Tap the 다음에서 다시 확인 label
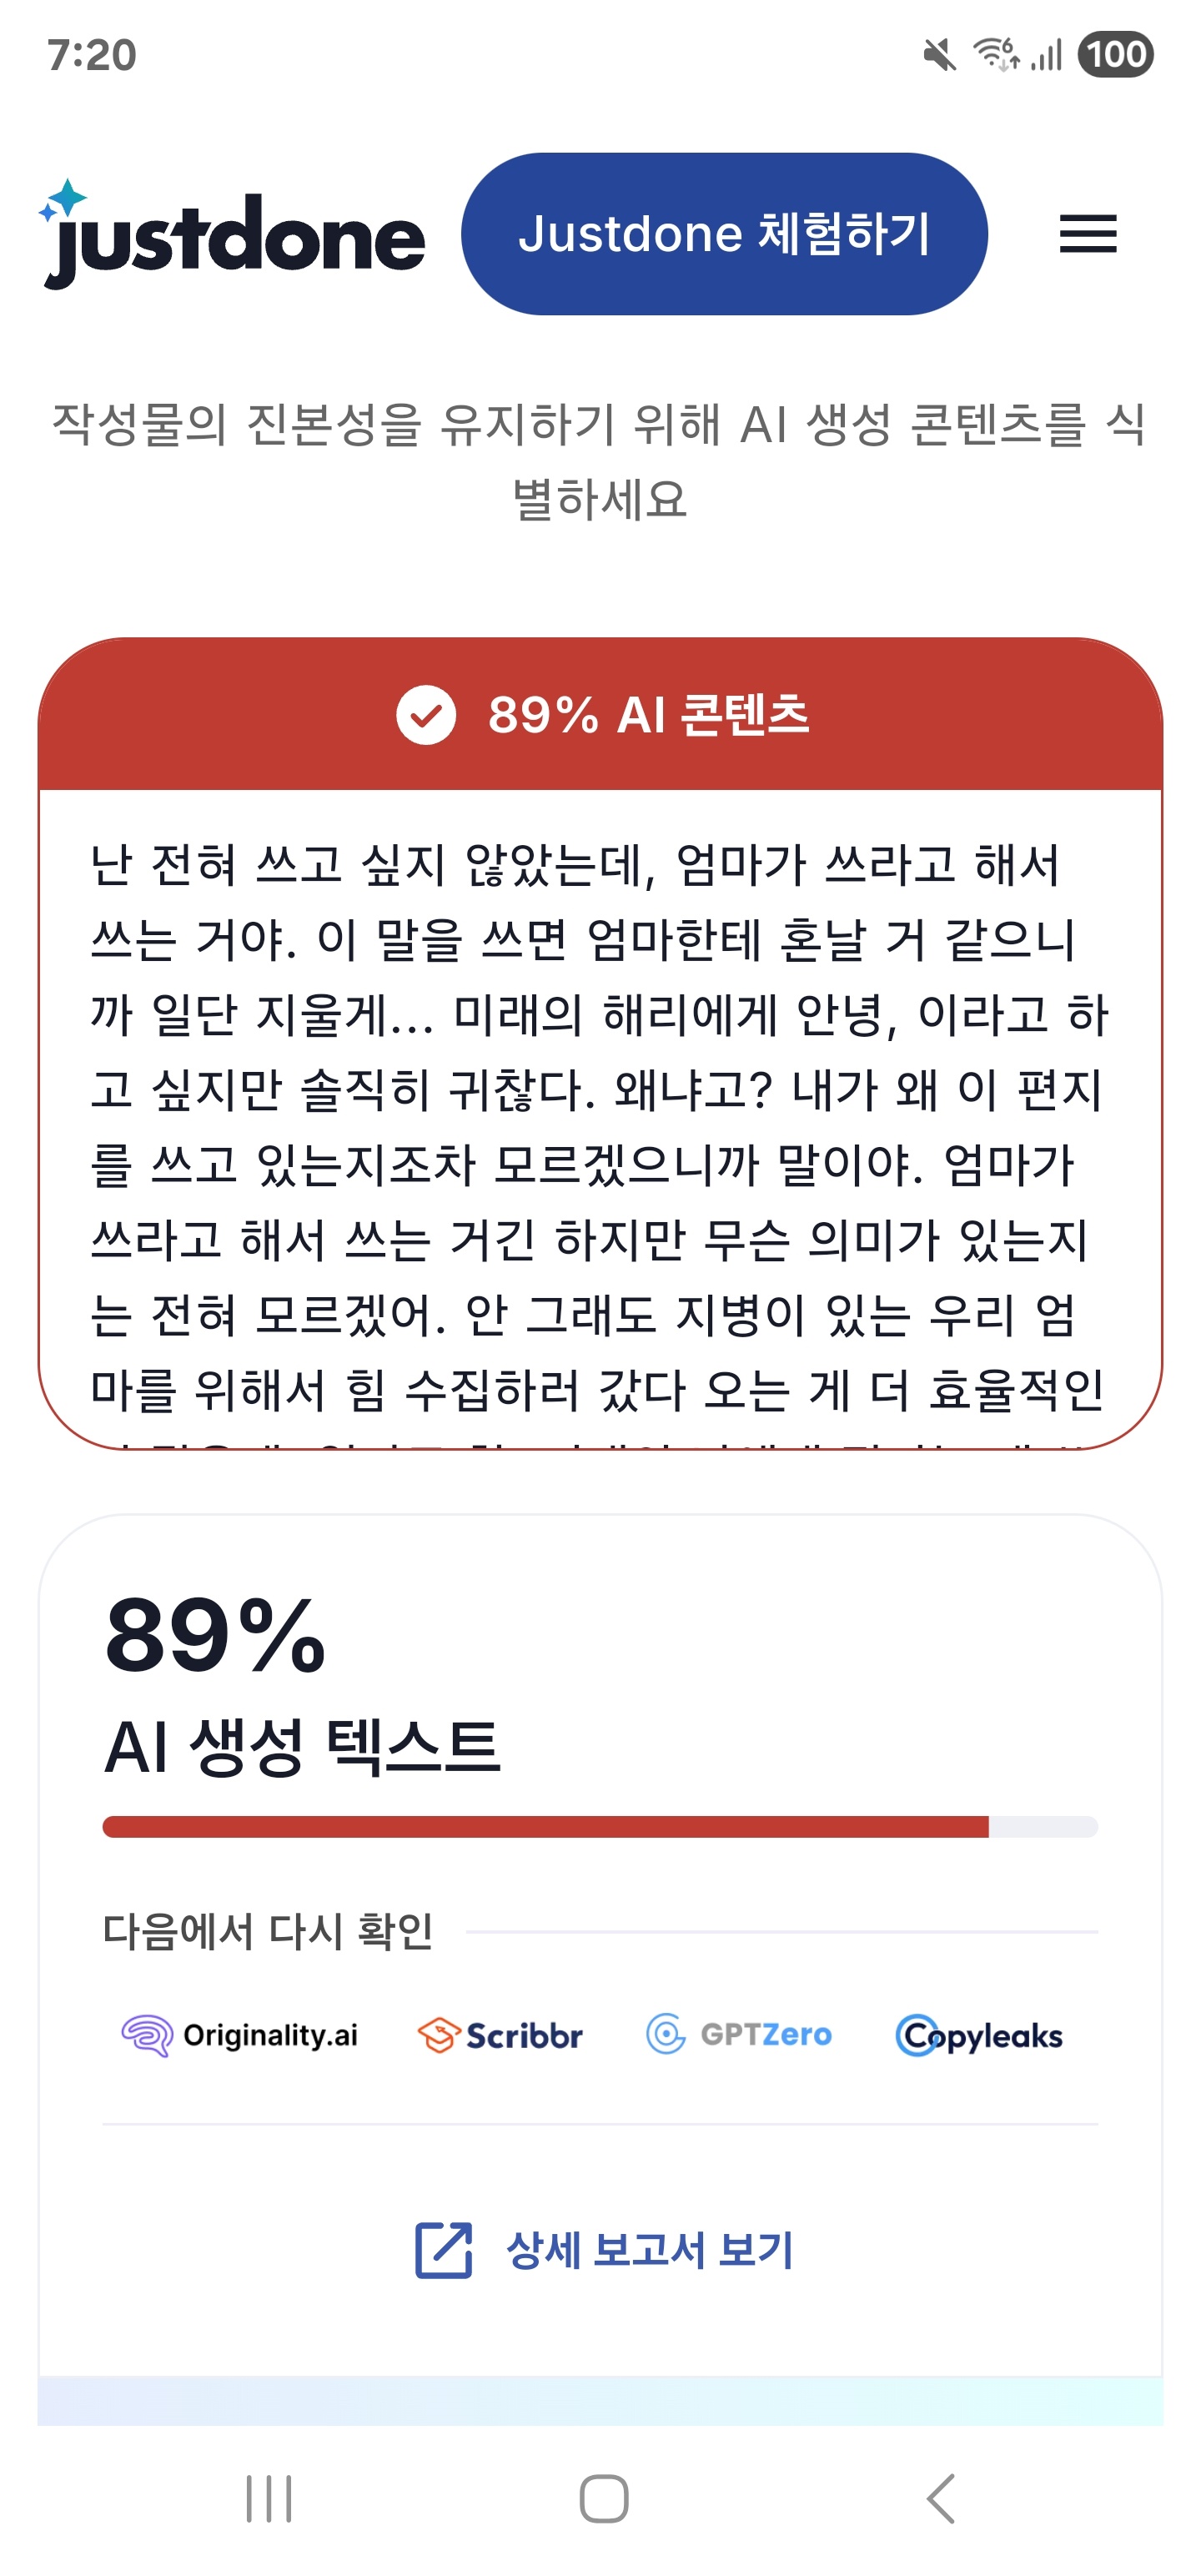Image resolution: width=1201 pixels, height=2576 pixels. coord(268,1931)
